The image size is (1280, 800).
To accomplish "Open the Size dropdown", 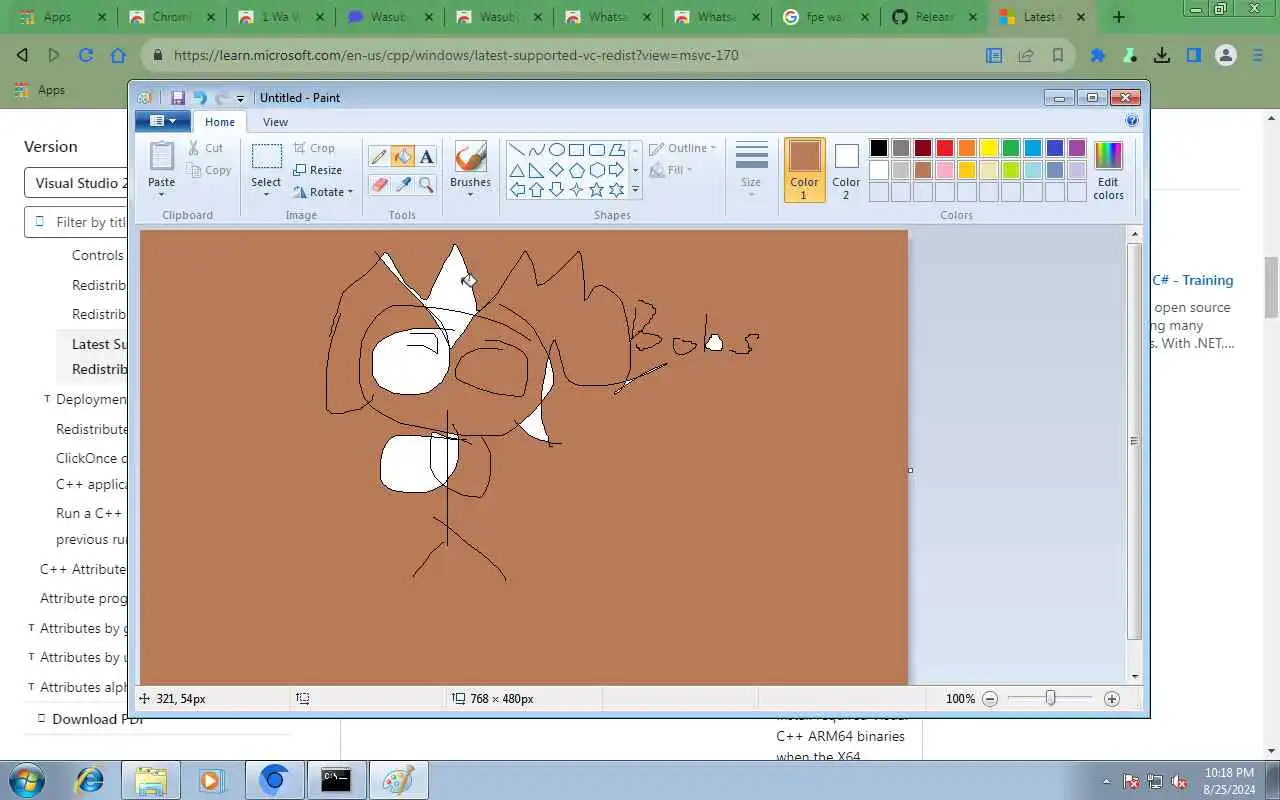I will click(751, 170).
